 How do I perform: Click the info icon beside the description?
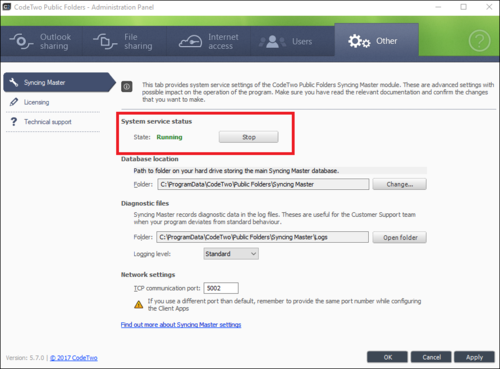[x=127, y=87]
